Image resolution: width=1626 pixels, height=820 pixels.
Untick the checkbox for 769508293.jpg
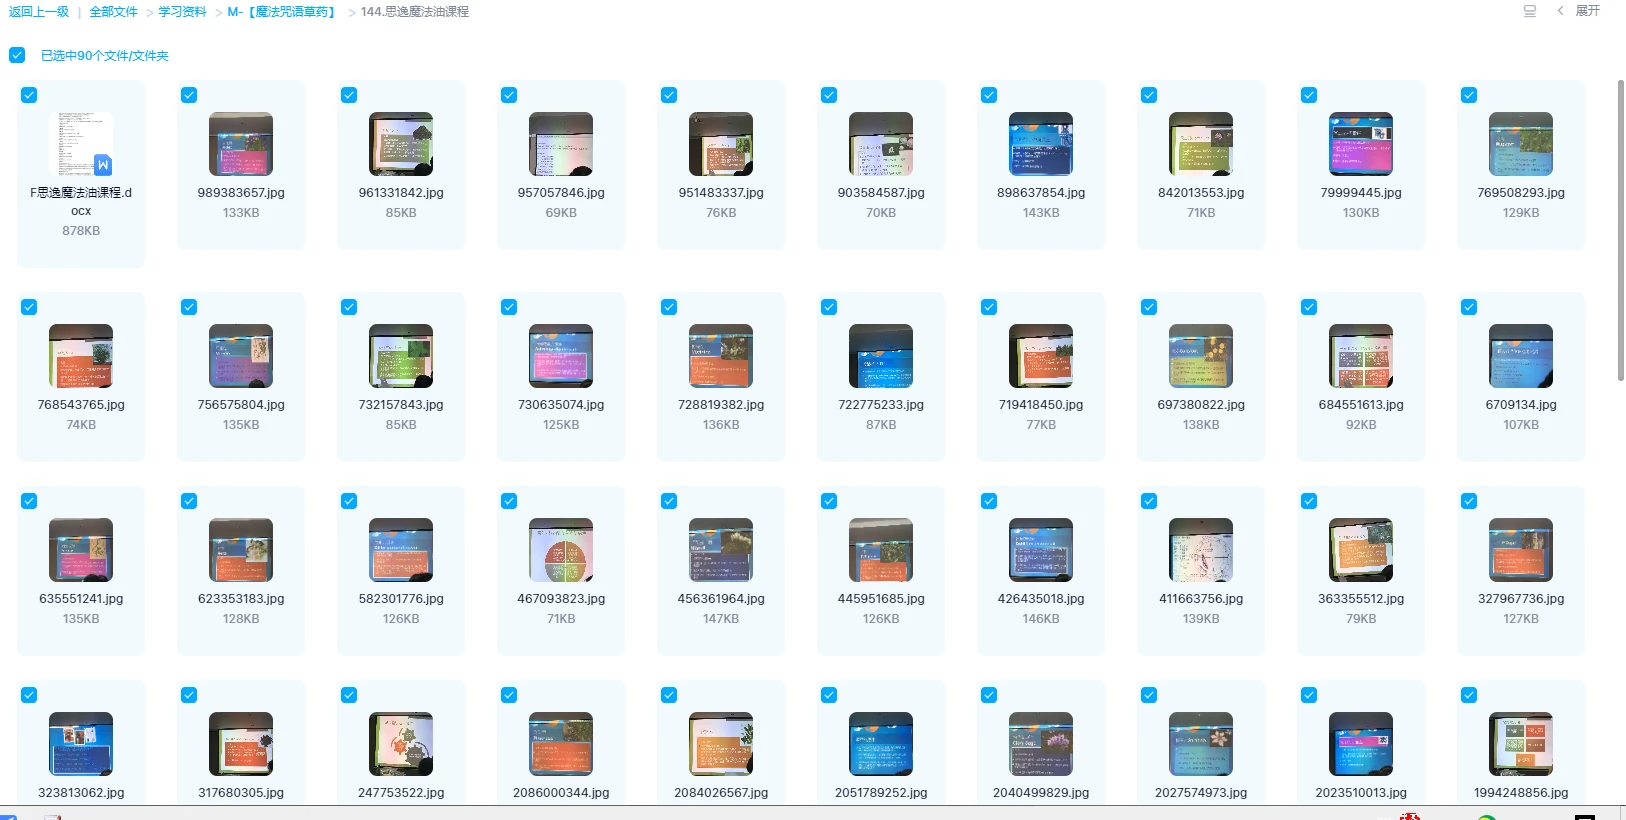pyautogui.click(x=1469, y=95)
